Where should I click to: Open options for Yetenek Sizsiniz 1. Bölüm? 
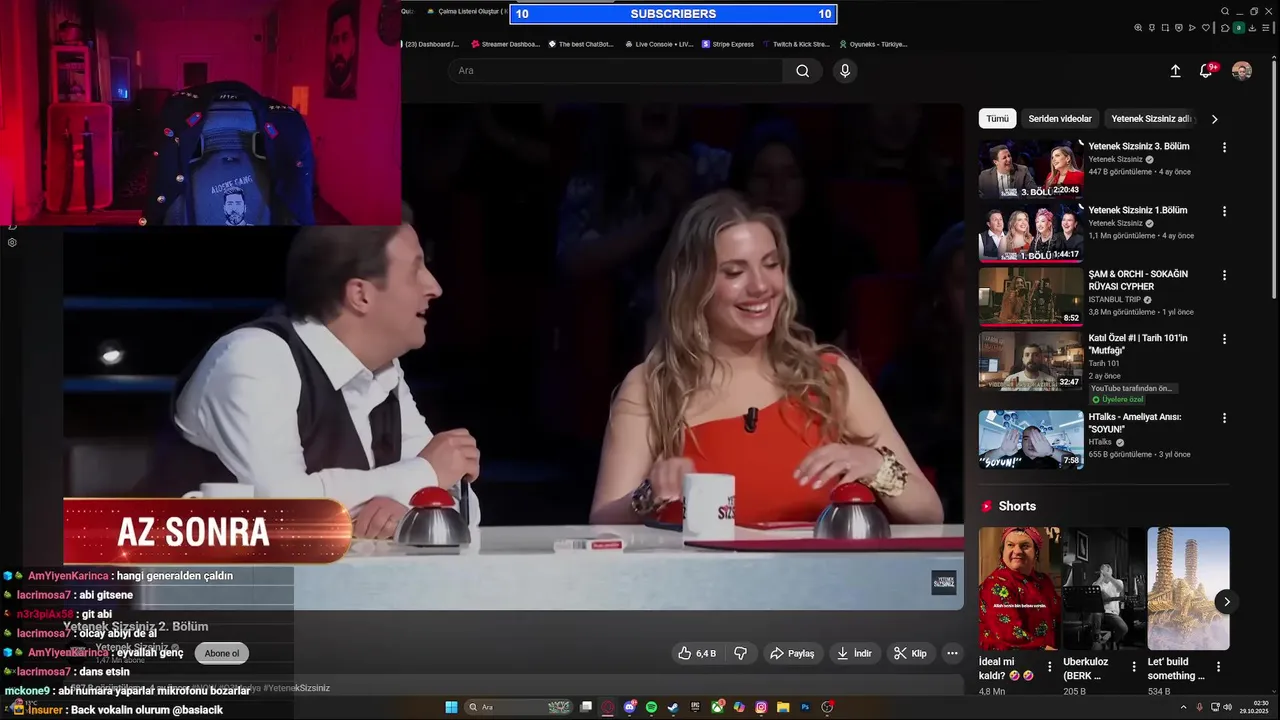coord(1224,211)
